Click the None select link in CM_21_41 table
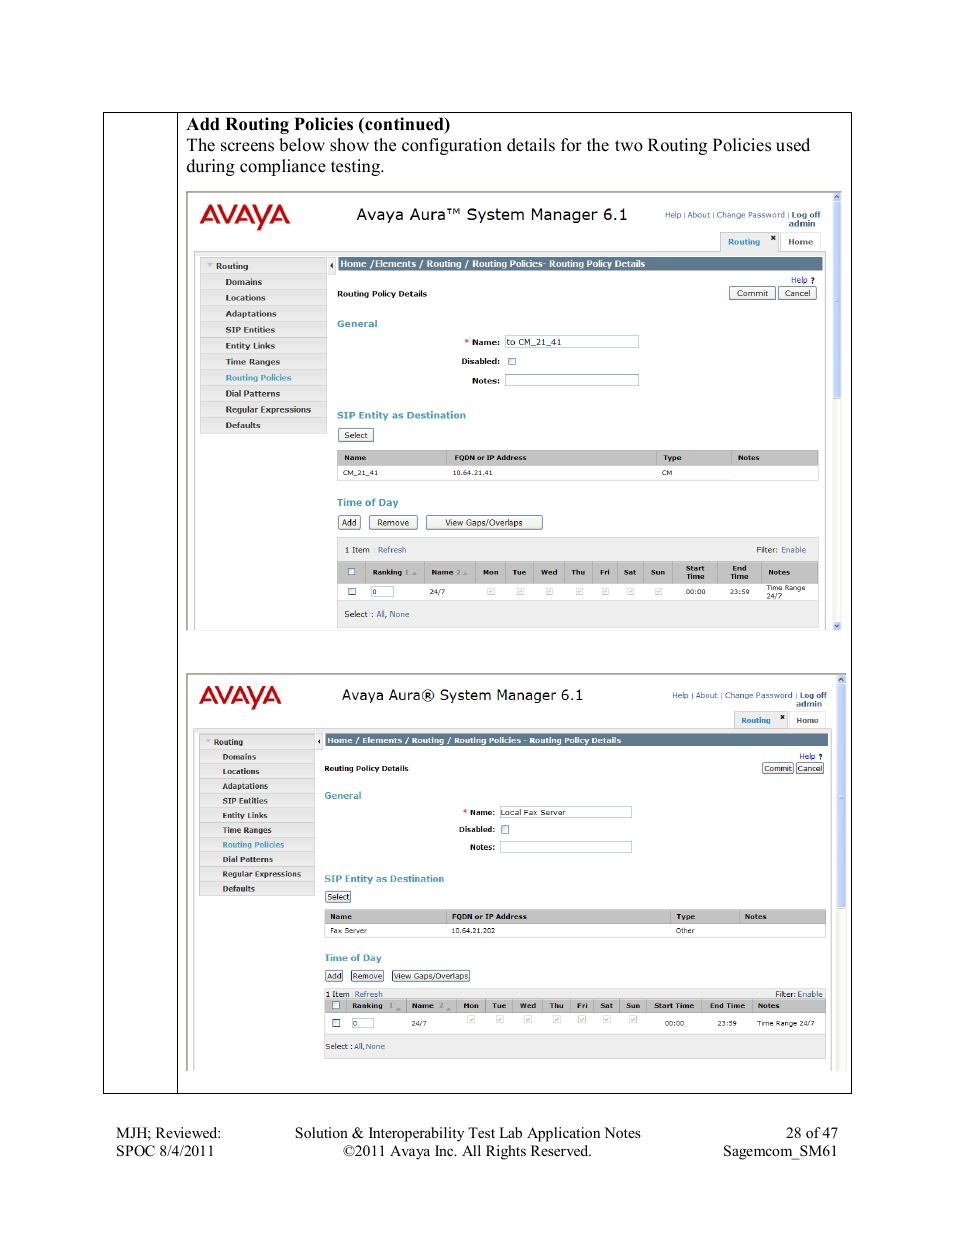Screen dimensions: 954x1235 pos(399,614)
